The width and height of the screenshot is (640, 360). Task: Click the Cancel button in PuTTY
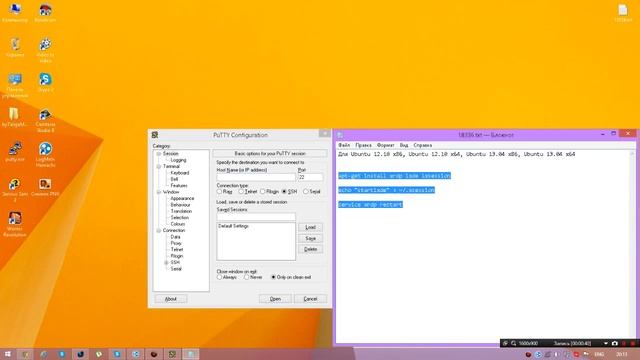pyautogui.click(x=311, y=299)
